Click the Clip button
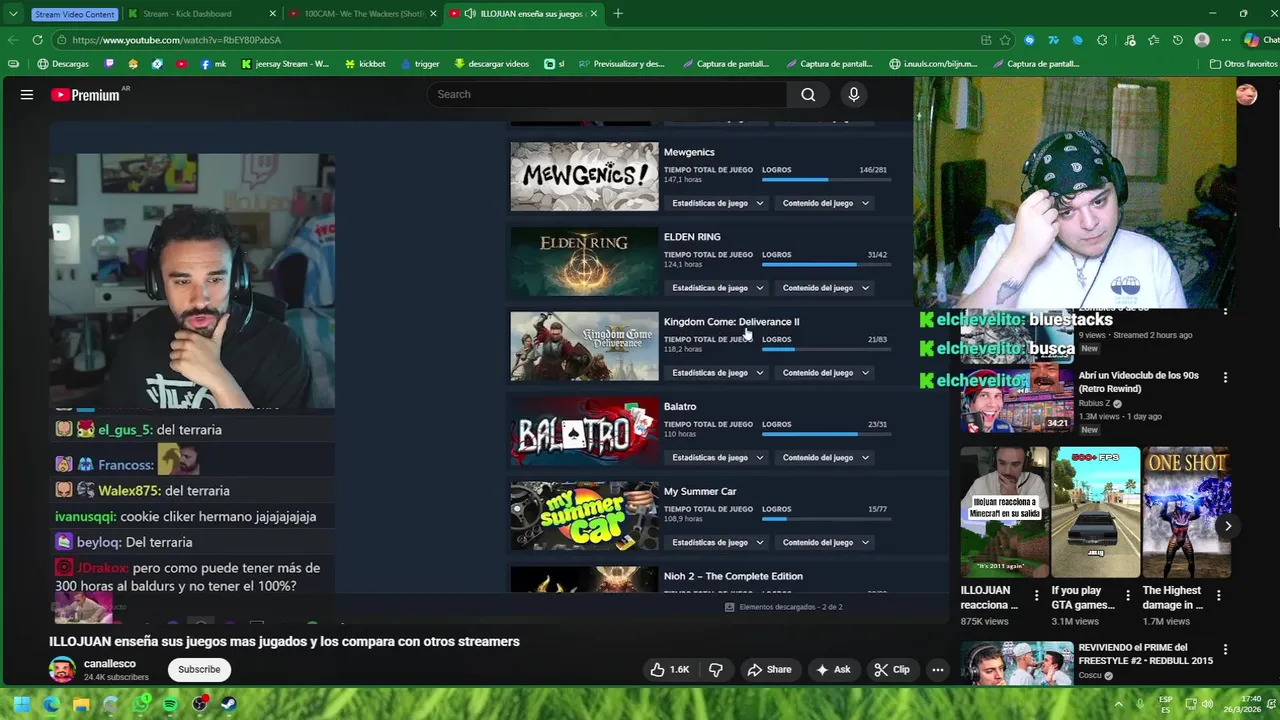 [x=891, y=670]
